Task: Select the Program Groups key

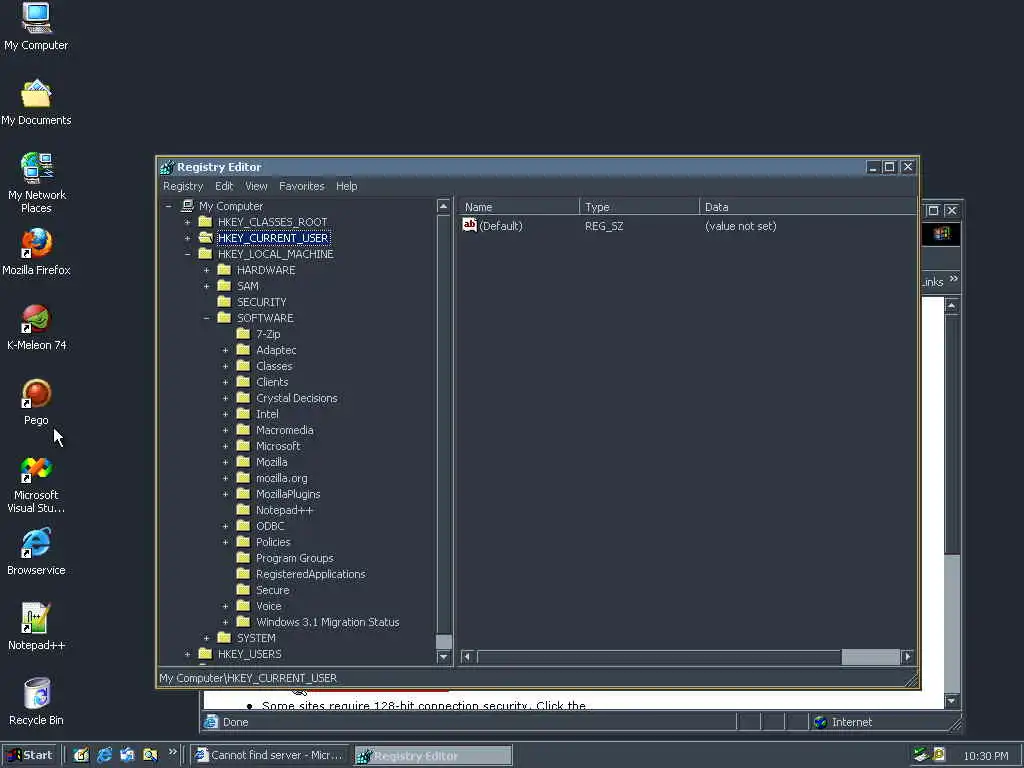Action: click(x=295, y=558)
